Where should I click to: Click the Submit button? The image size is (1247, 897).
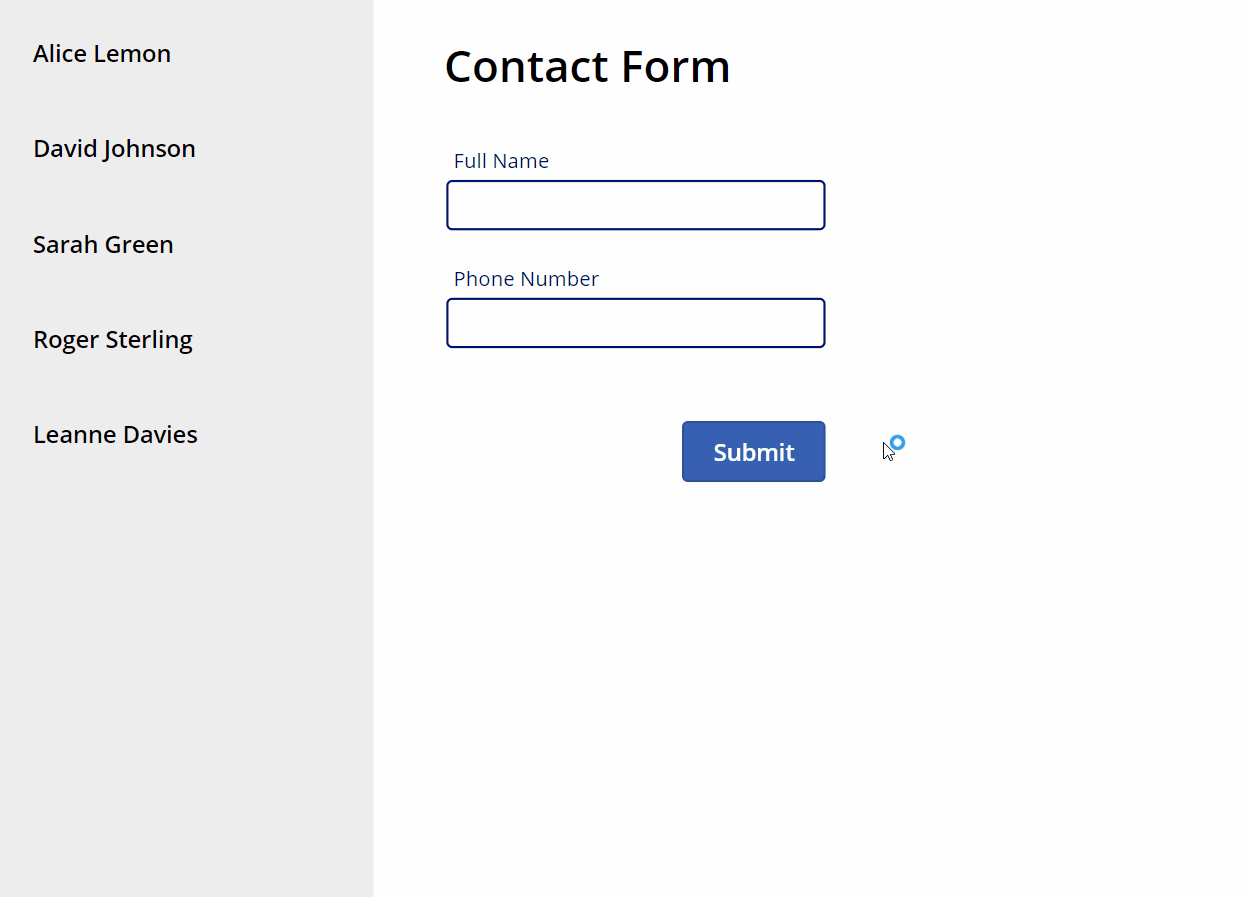tap(753, 451)
